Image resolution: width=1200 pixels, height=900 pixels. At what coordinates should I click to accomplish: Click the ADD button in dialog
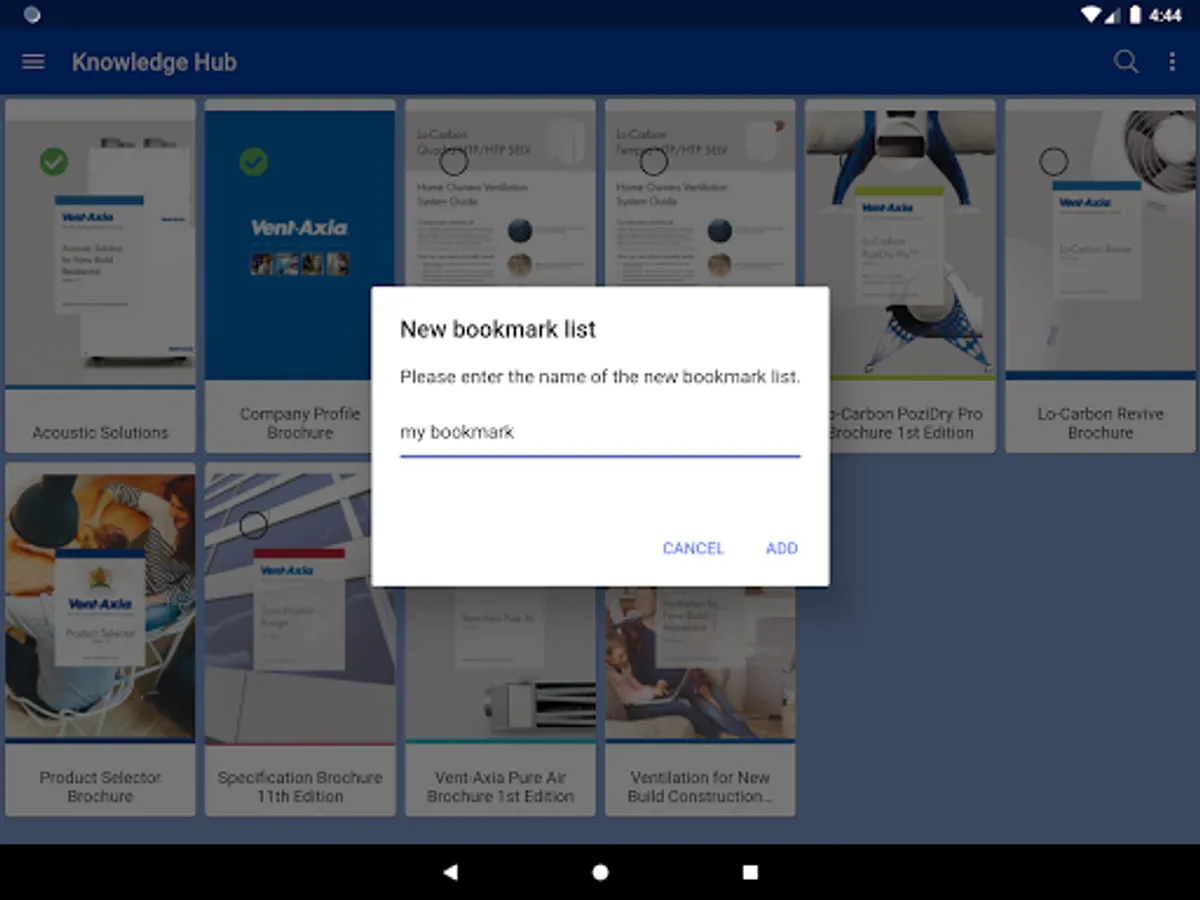coord(782,548)
